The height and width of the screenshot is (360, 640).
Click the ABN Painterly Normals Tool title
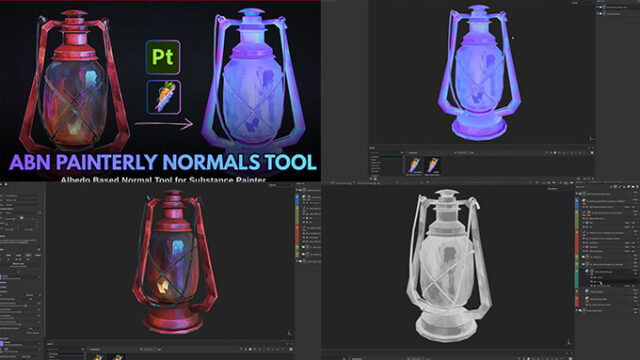coord(163,162)
